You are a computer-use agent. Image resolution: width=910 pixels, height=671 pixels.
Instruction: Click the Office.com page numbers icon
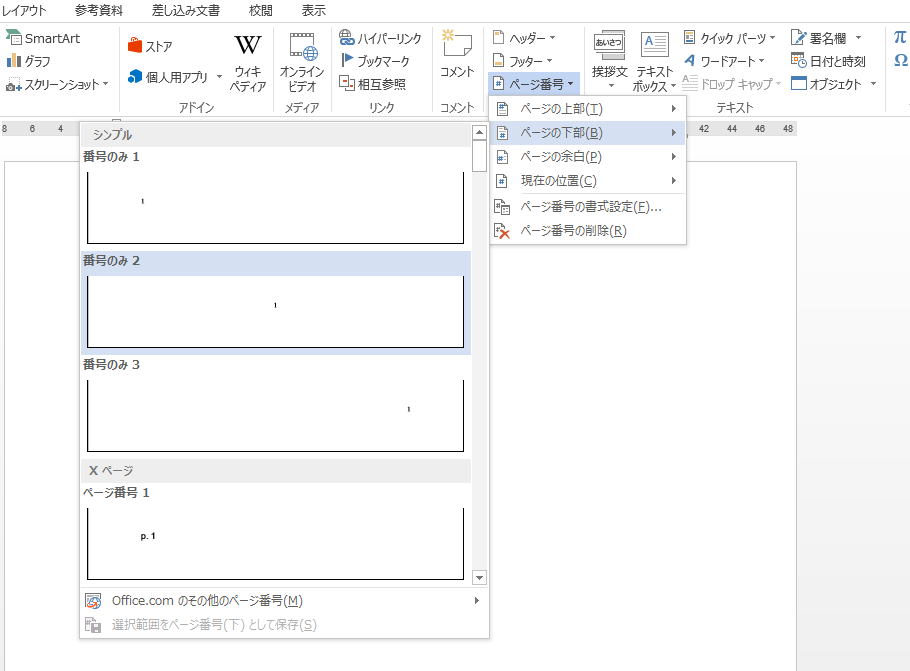tap(93, 601)
